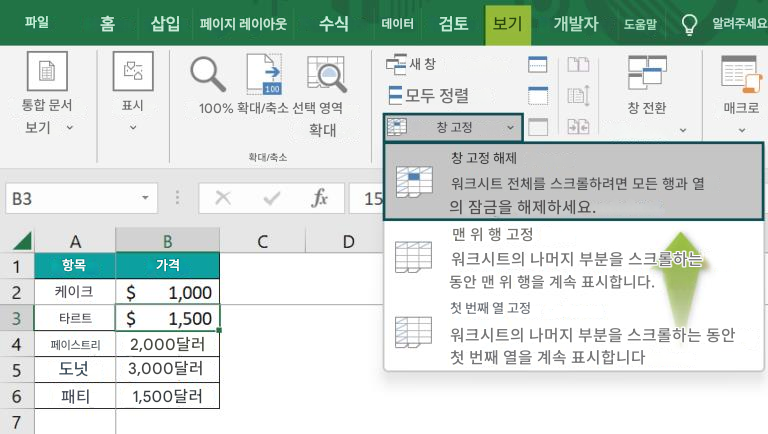Screen dimensions: 768x434
Task: Open a 새 창 window
Action: (x=410, y=64)
